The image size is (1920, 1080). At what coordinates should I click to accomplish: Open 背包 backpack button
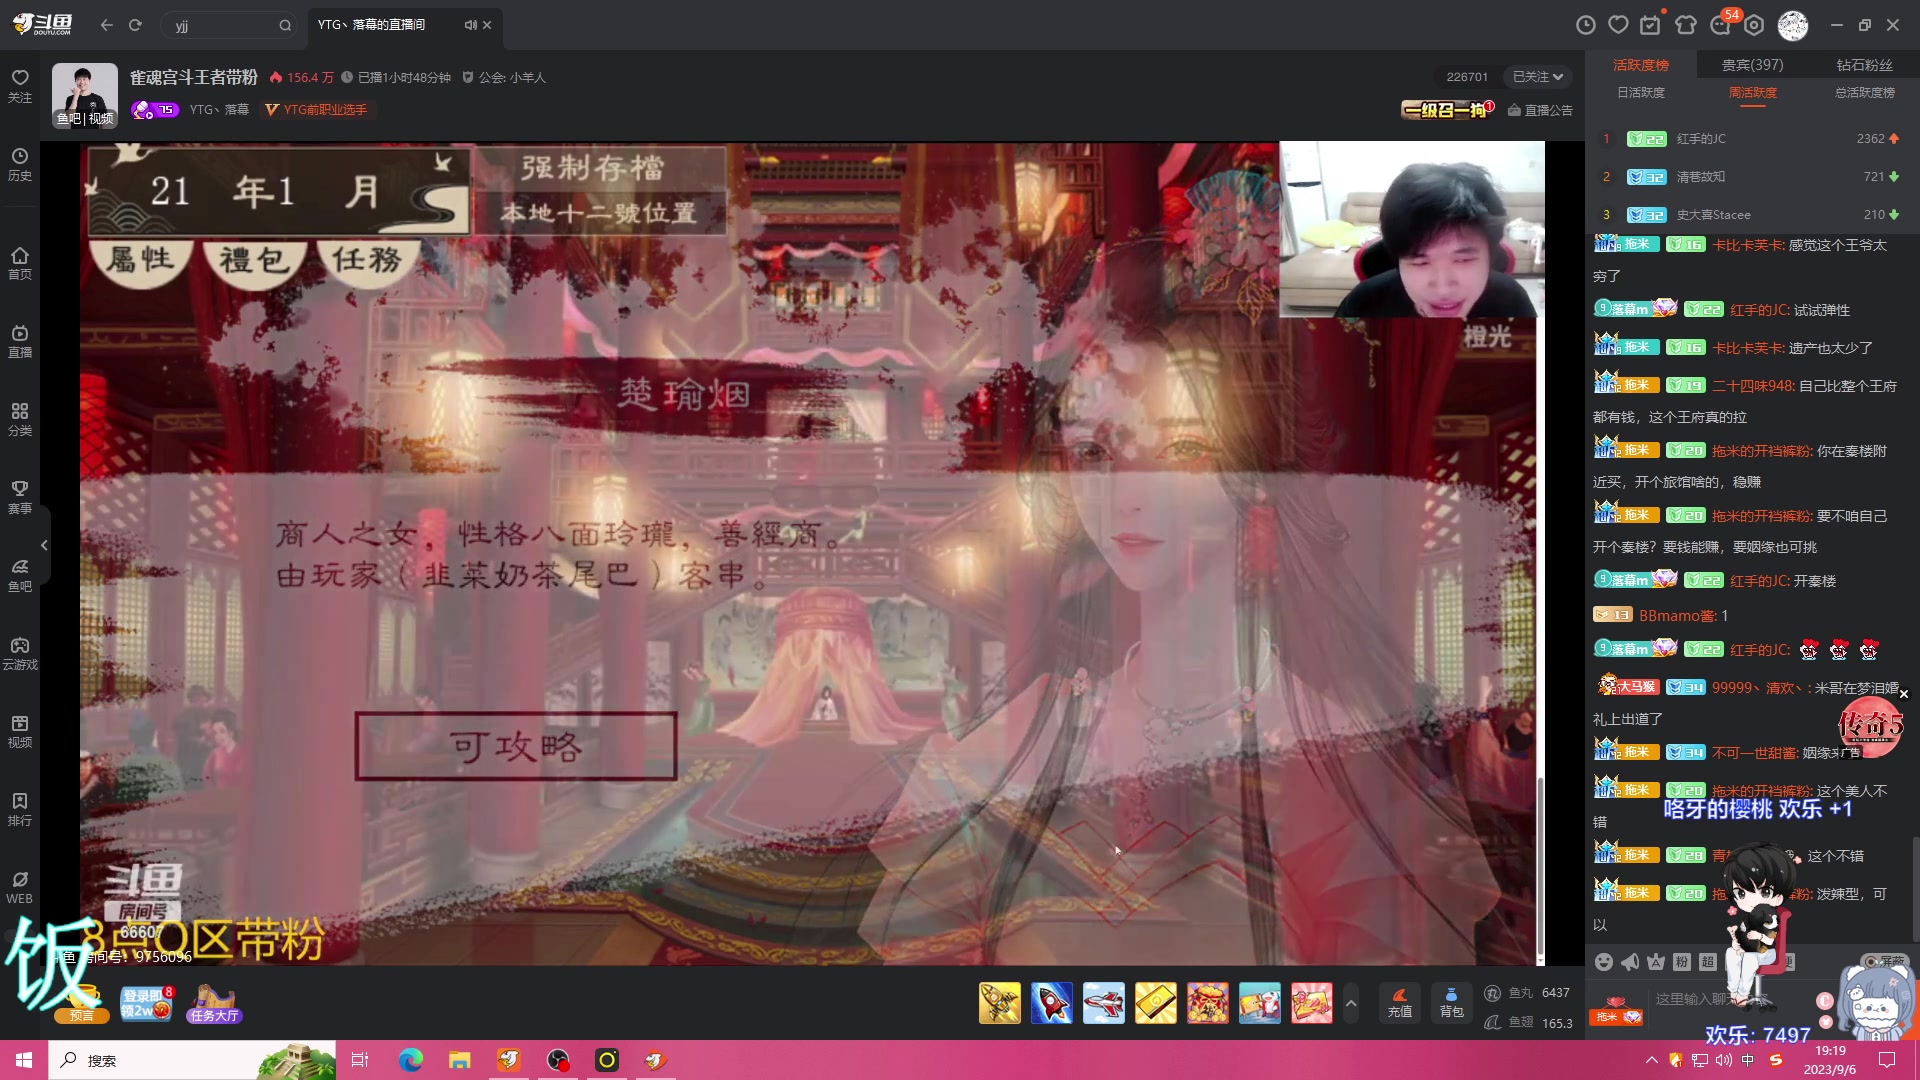(x=1451, y=1002)
